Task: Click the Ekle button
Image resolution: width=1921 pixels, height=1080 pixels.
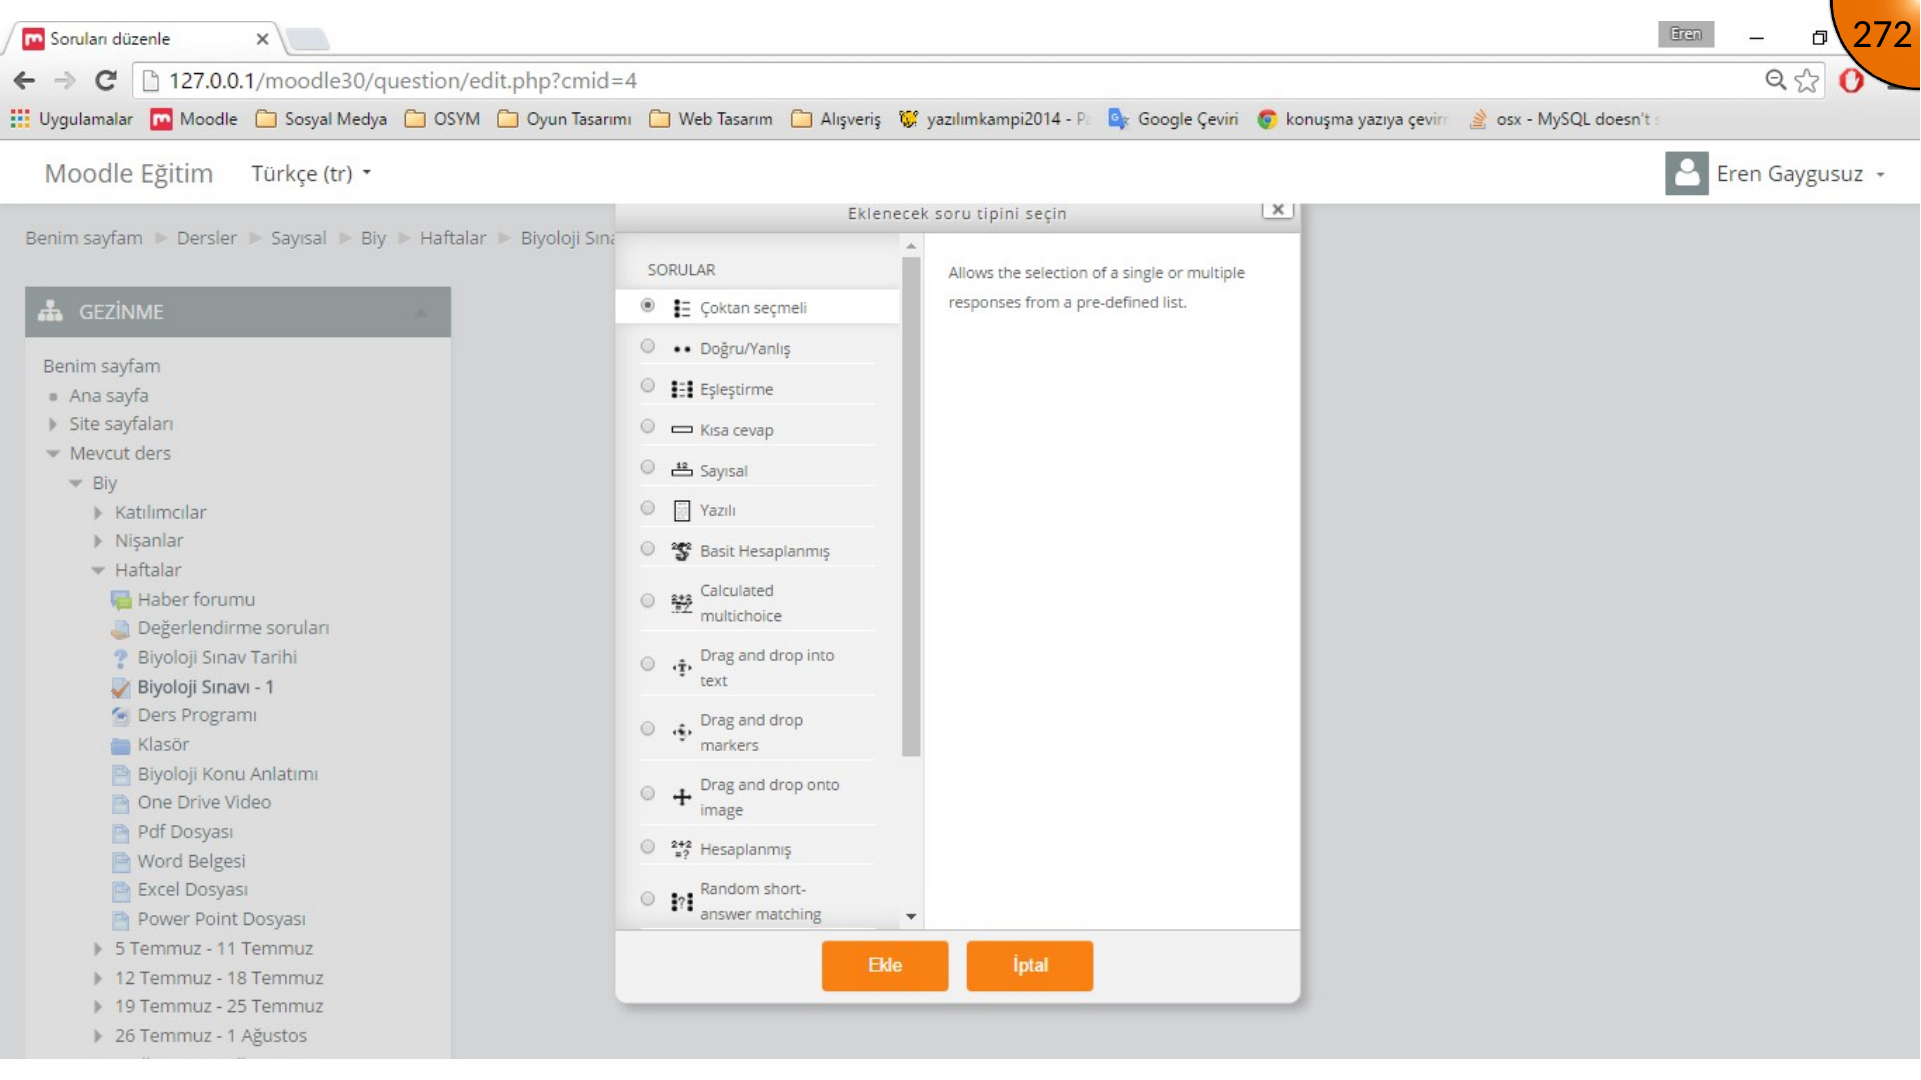Action: (884, 966)
